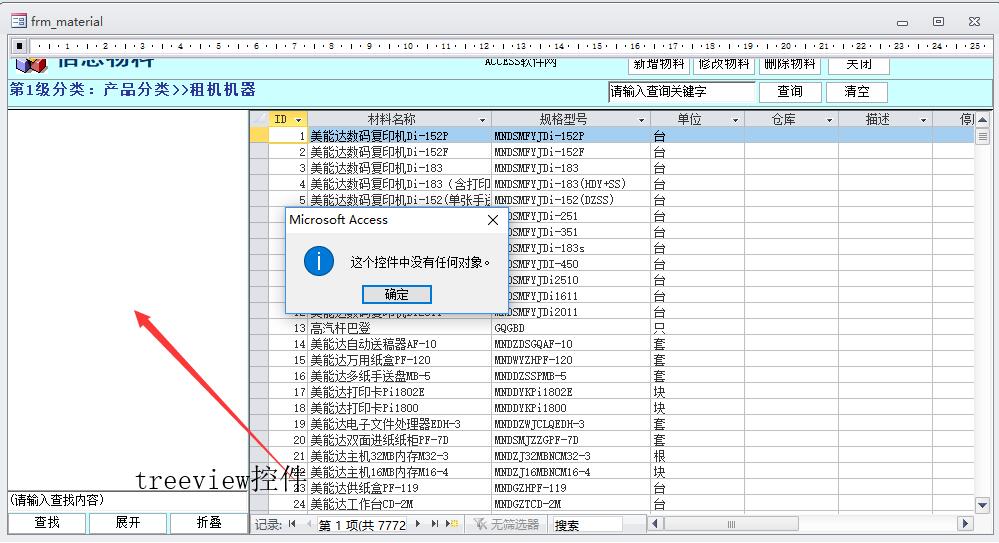The image size is (999, 543).
Task: Select the 美能达多纸手送盘MB-5 cell
Action: [x=400, y=376]
